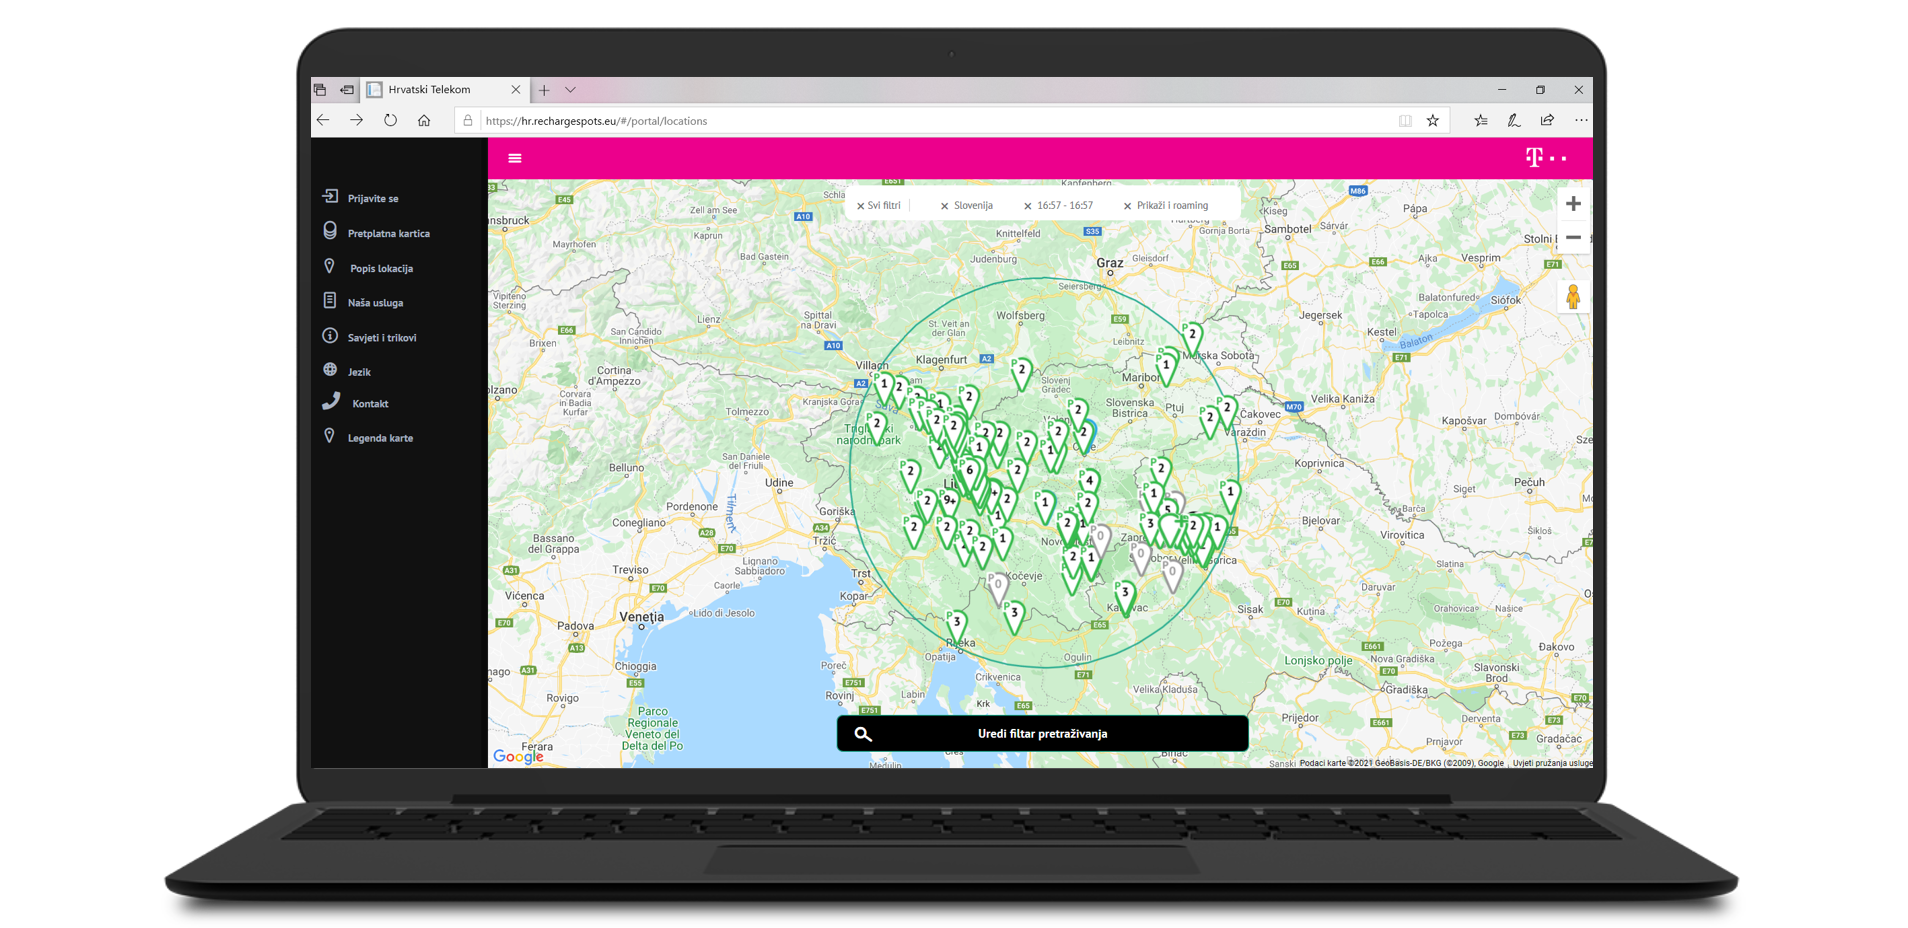
Task: Open Jezik language option in sidebar
Action: point(359,372)
